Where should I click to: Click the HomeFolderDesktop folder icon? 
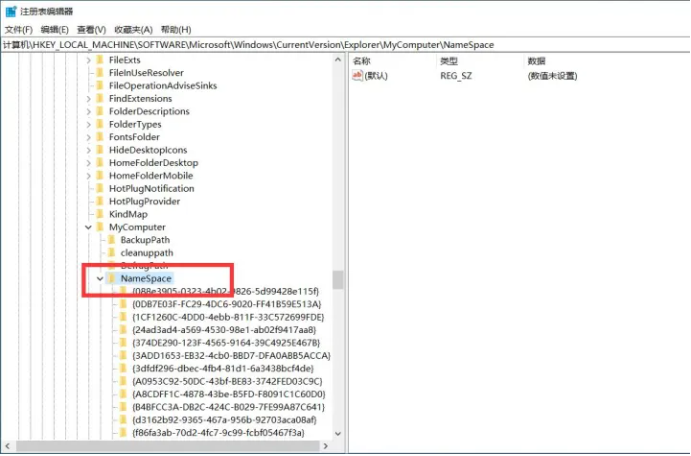(100, 163)
